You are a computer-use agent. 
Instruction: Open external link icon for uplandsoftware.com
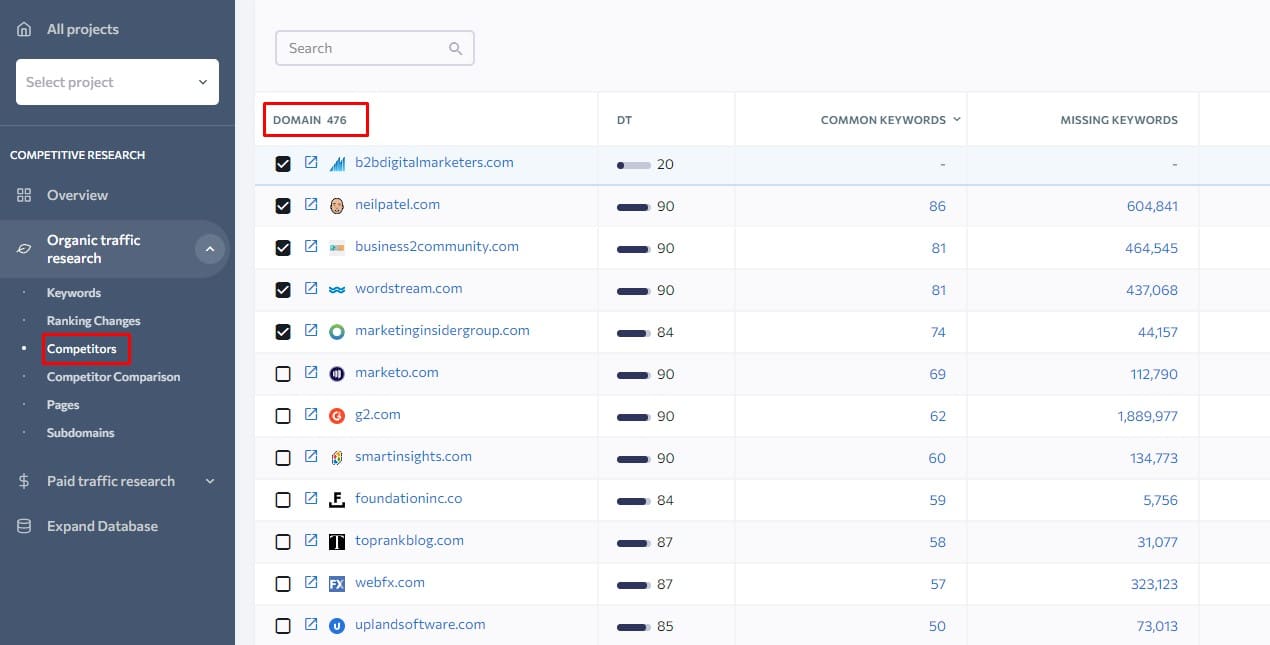point(311,625)
